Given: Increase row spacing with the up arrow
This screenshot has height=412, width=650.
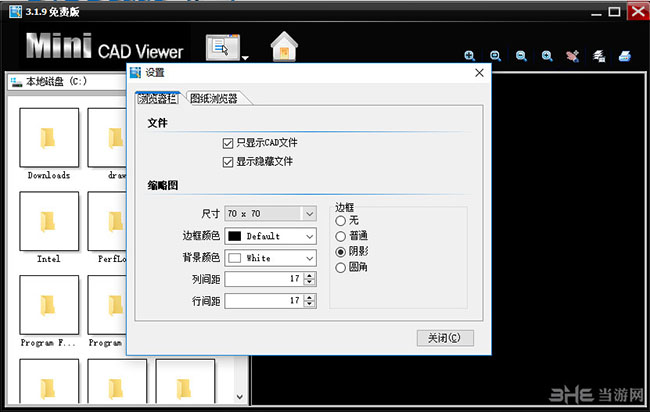Looking at the screenshot, I should pyautogui.click(x=310, y=297).
